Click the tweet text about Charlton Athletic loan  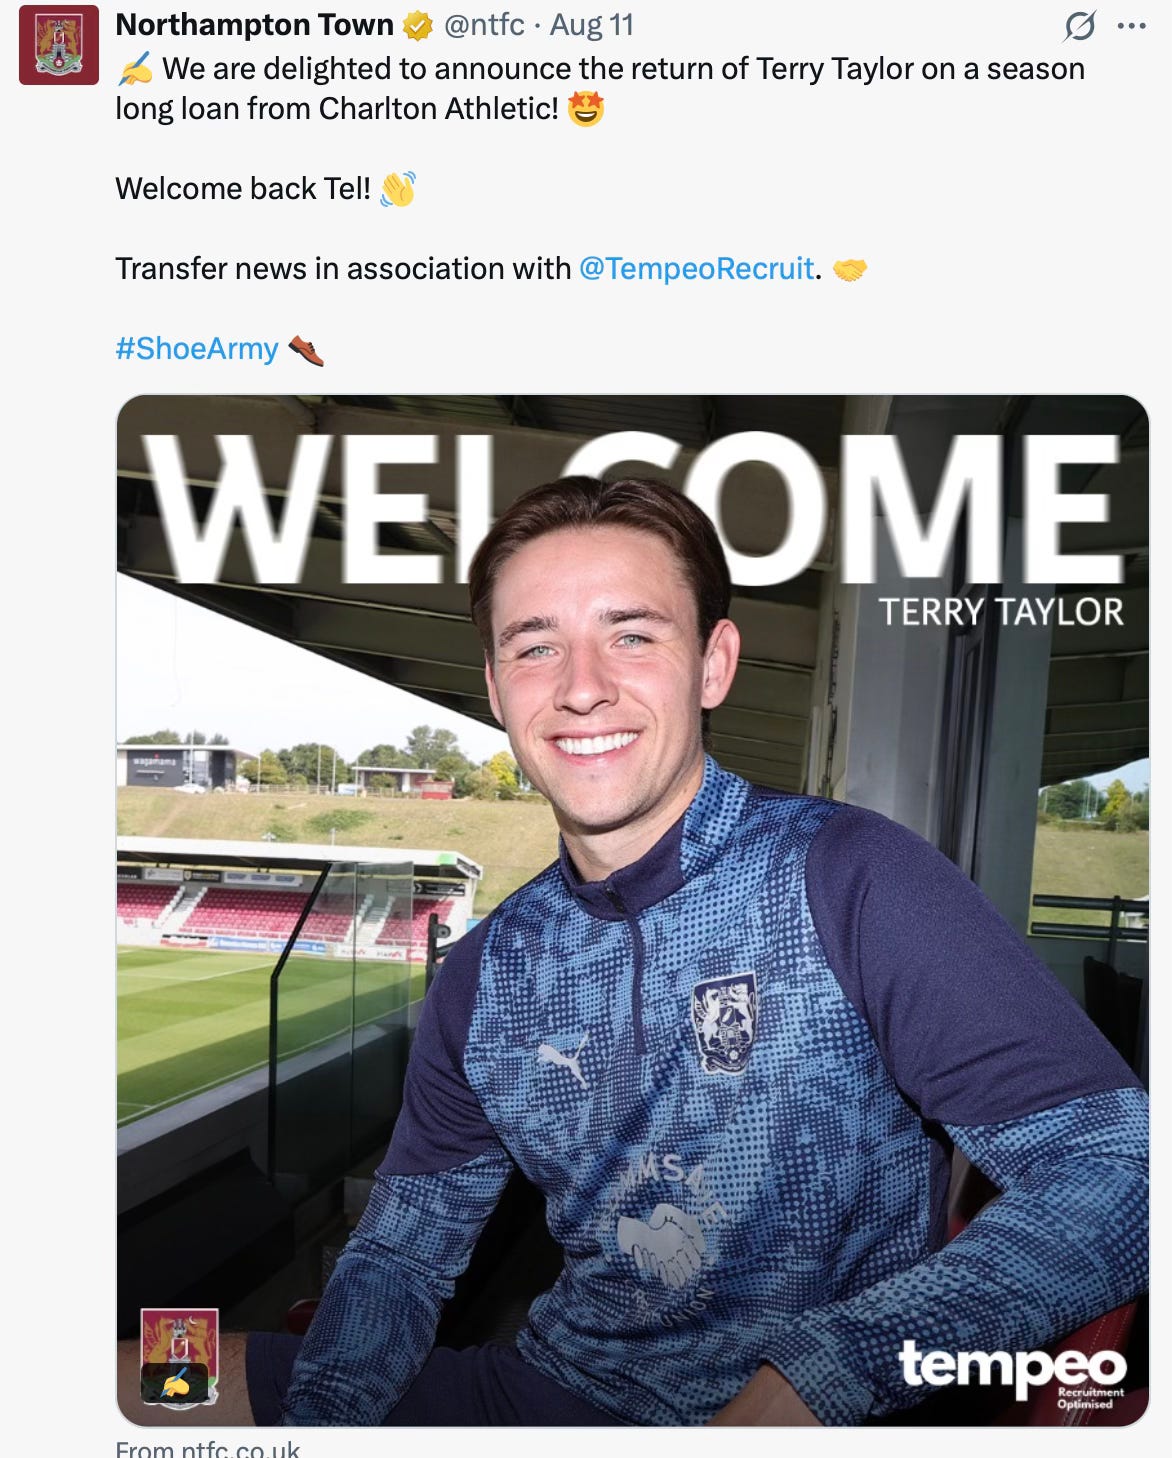click(600, 88)
